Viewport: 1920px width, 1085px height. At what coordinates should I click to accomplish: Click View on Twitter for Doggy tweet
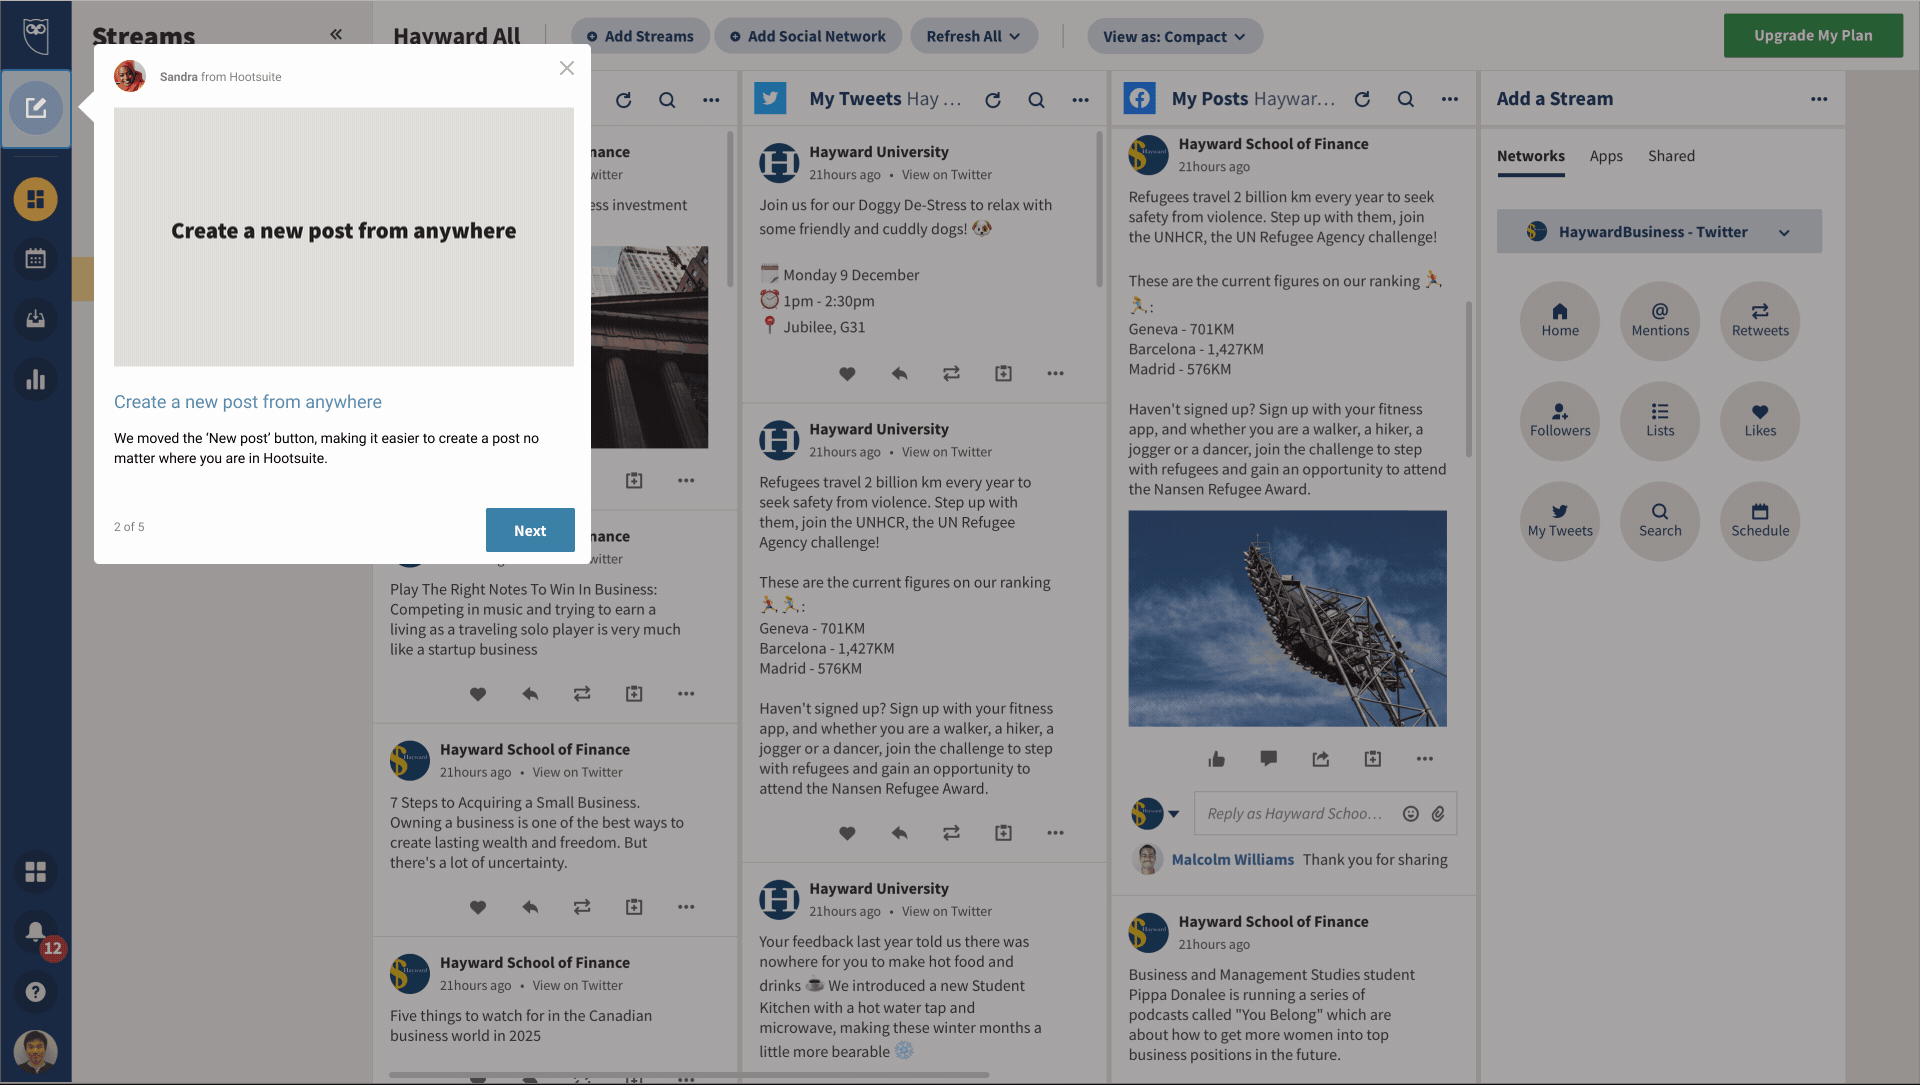pyautogui.click(x=947, y=175)
